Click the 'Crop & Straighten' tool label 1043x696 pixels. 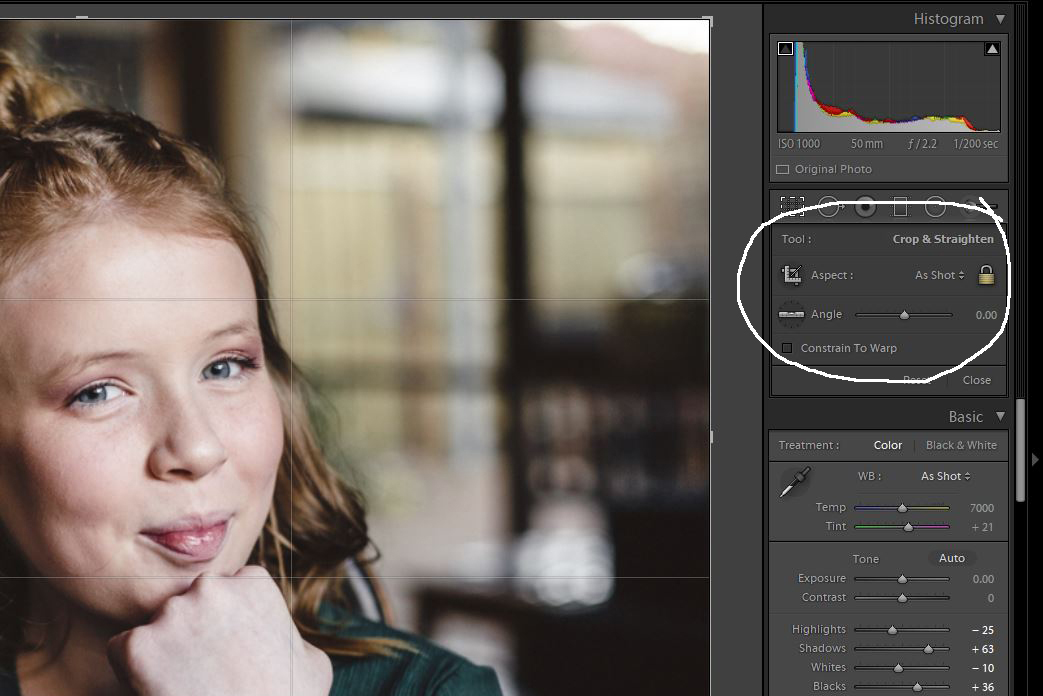[x=943, y=239]
